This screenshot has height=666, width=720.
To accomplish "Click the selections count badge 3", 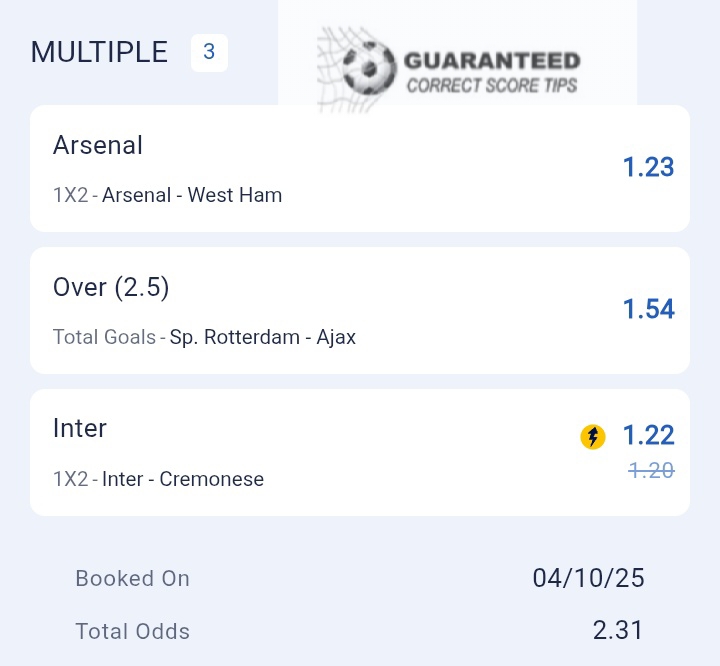I will pyautogui.click(x=209, y=52).
